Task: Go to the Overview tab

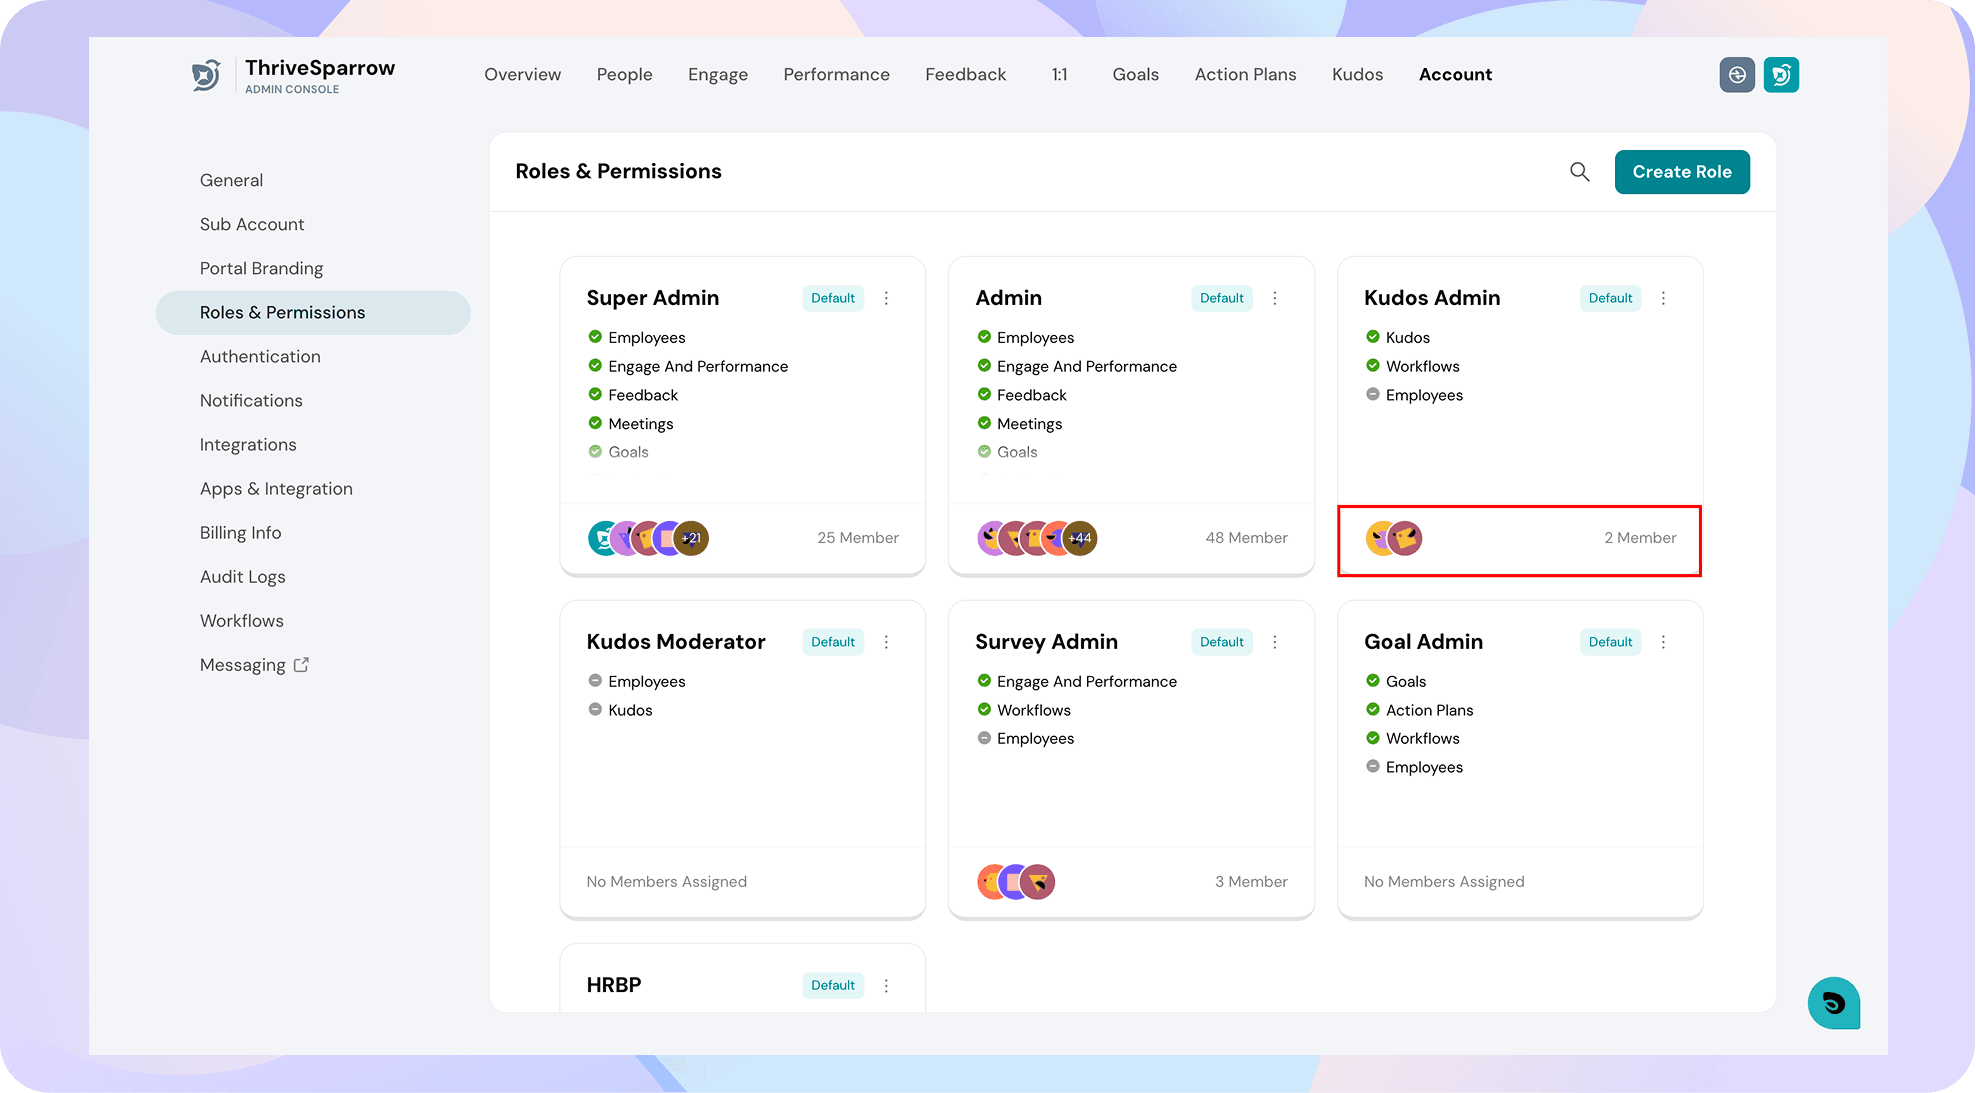Action: [523, 75]
